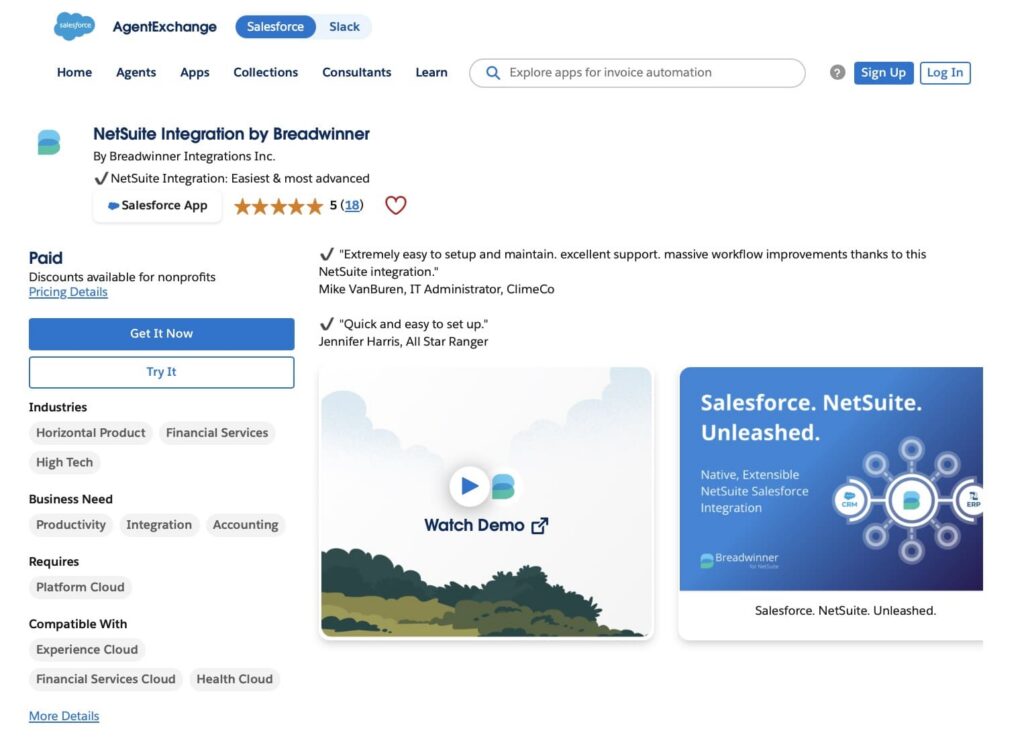Click the Salesforce cloud logo

tap(74, 26)
